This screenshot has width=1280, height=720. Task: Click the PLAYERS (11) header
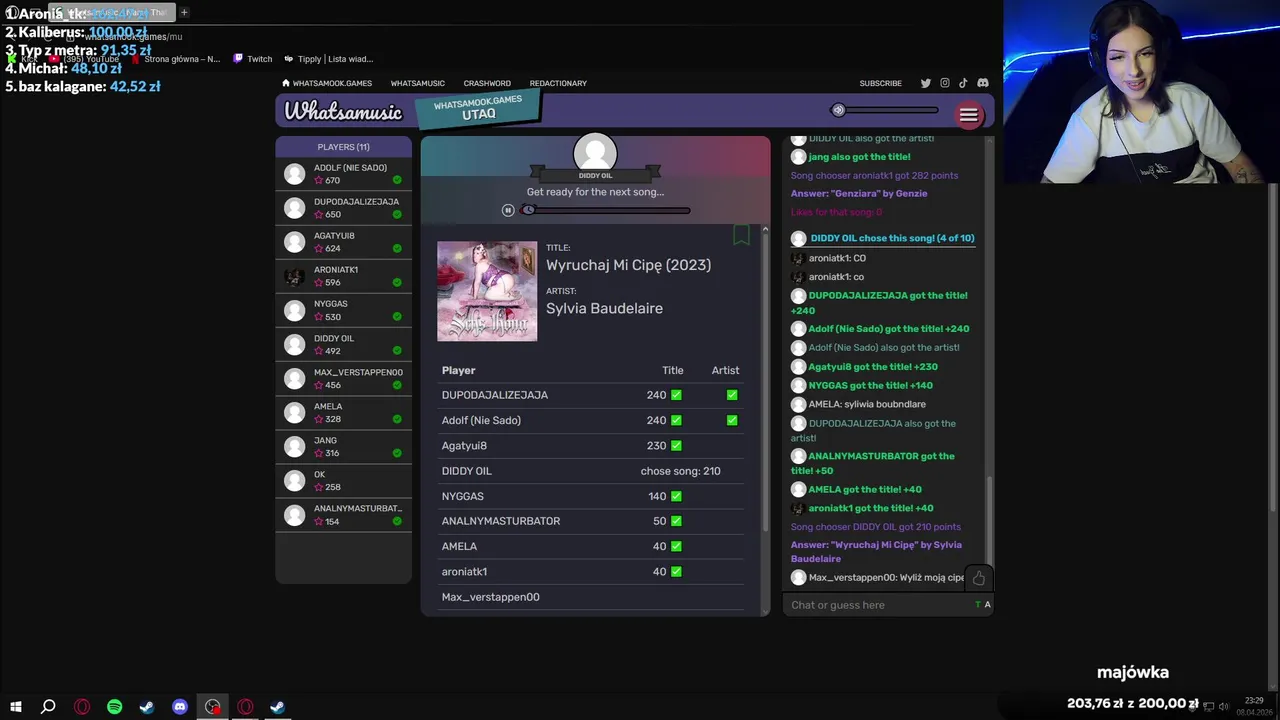click(343, 147)
